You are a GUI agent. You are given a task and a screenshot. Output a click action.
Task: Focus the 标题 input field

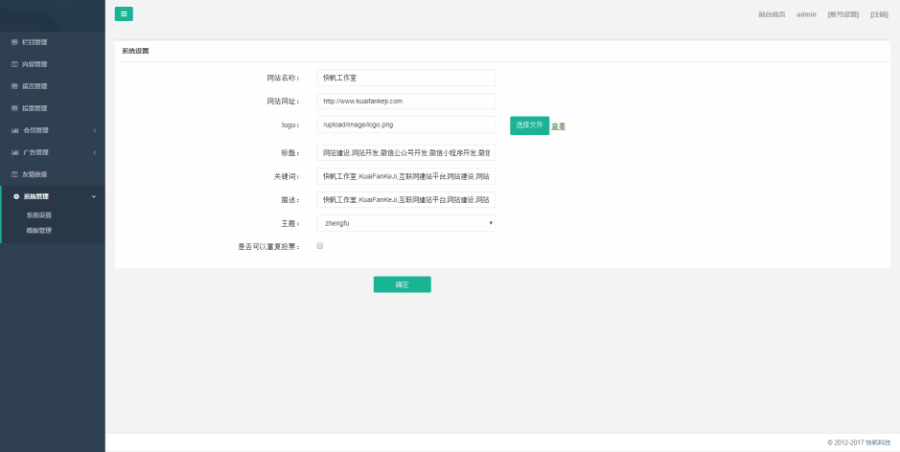tap(406, 153)
